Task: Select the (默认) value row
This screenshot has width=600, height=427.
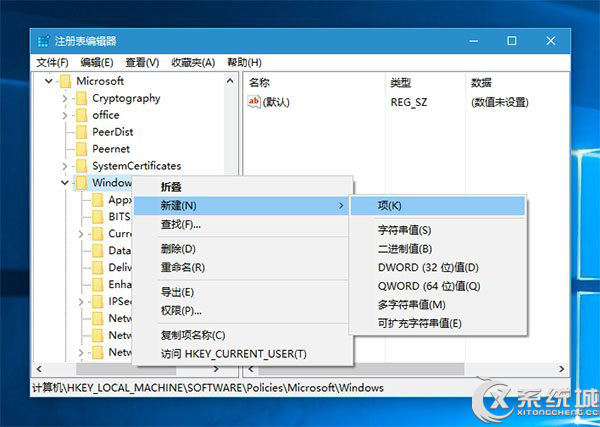Action: (x=406, y=102)
